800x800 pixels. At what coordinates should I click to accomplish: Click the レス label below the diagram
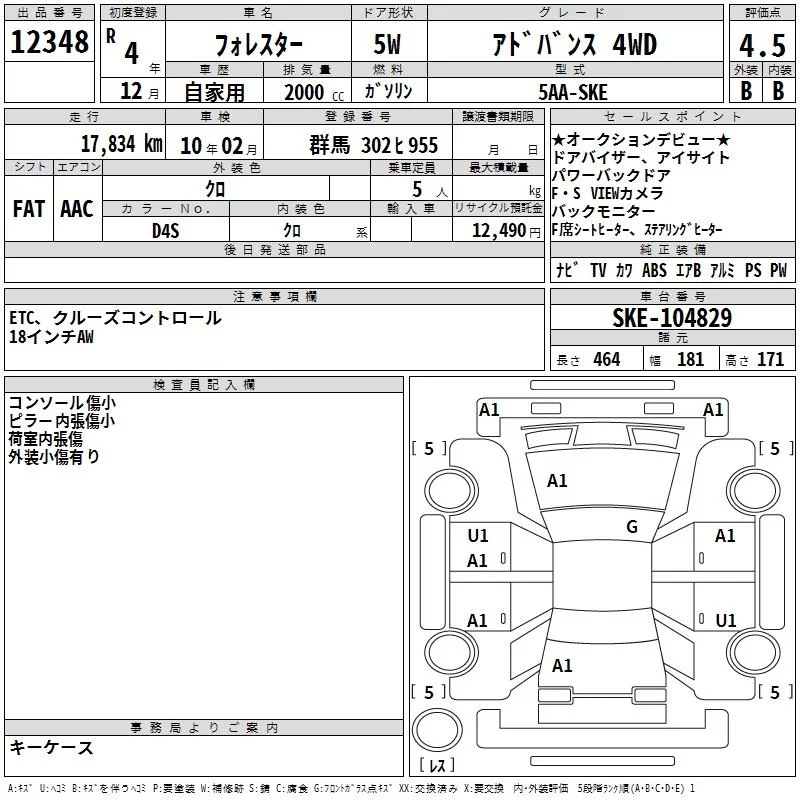pyautogui.click(x=436, y=767)
